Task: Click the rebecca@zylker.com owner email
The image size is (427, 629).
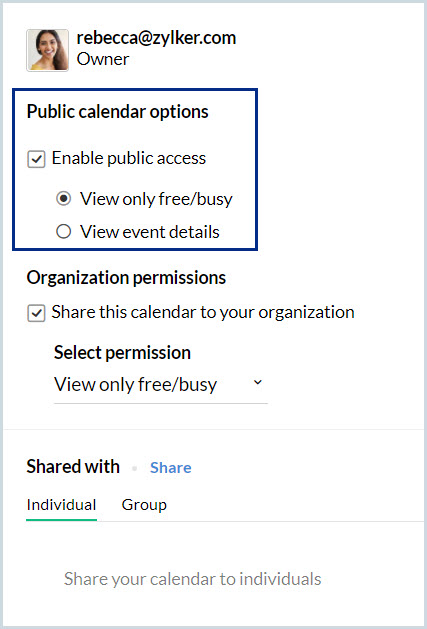Action: point(156,38)
